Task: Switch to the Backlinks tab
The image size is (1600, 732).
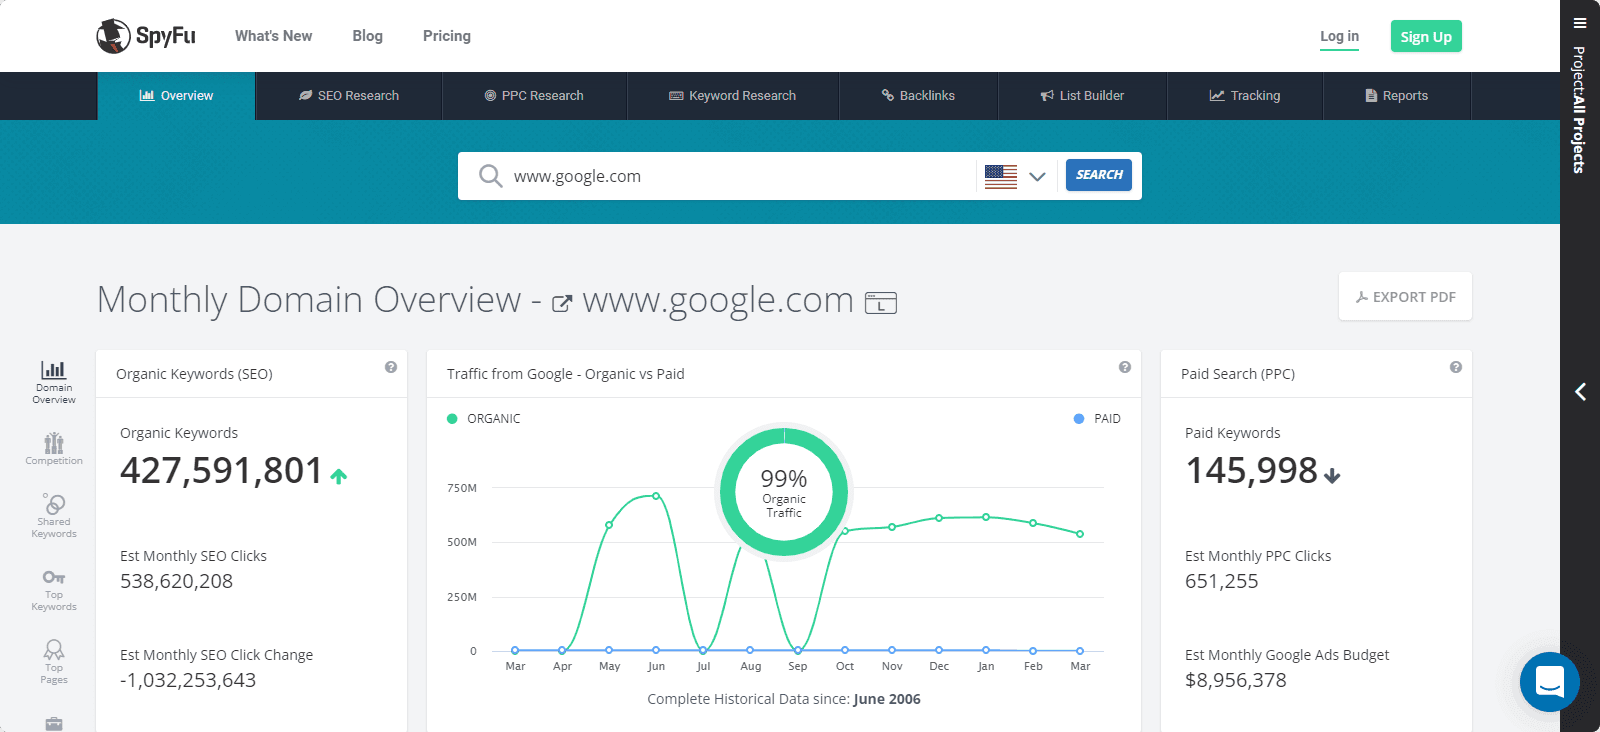Action: click(918, 96)
